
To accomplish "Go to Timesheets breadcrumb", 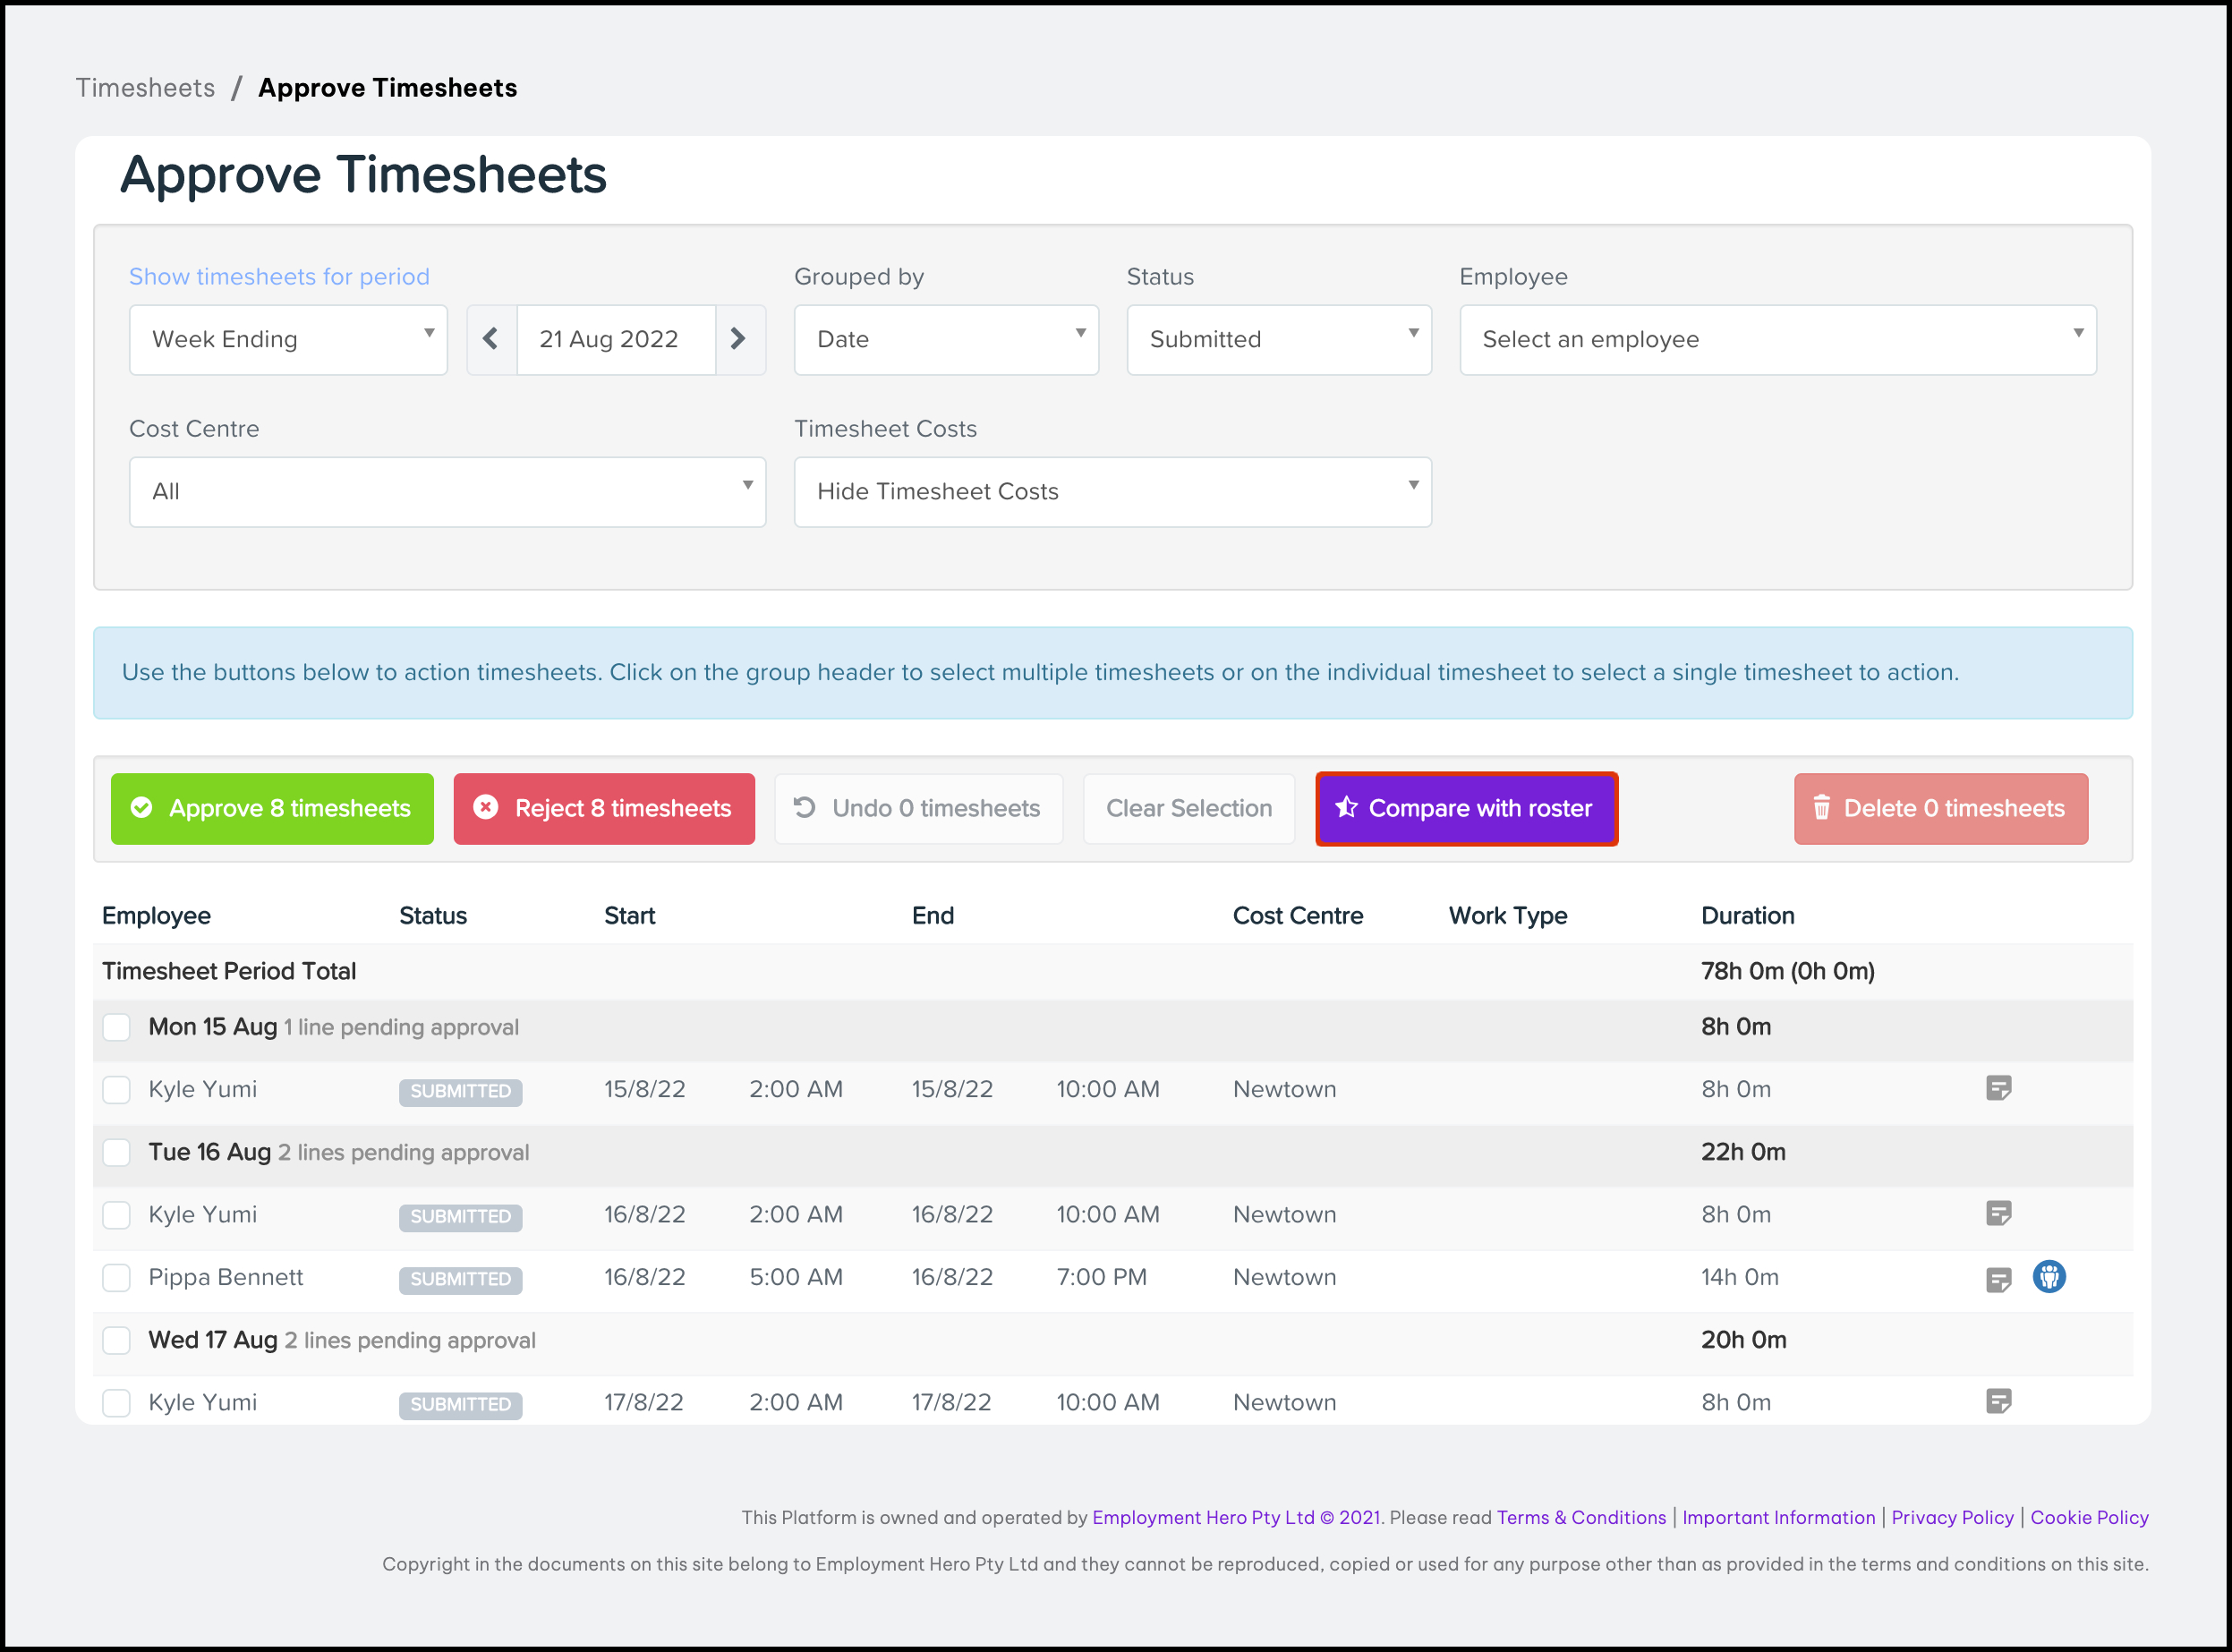I will pyautogui.click(x=146, y=88).
